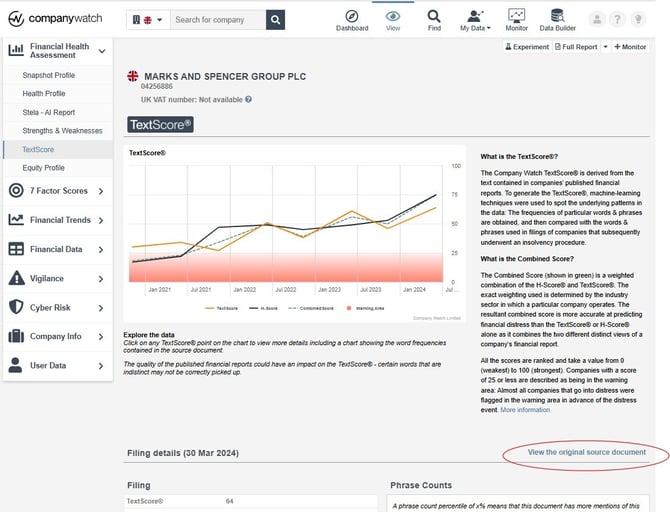The height and width of the screenshot is (512, 670).
Task: Click the User Data person icon
Action: click(x=15, y=365)
